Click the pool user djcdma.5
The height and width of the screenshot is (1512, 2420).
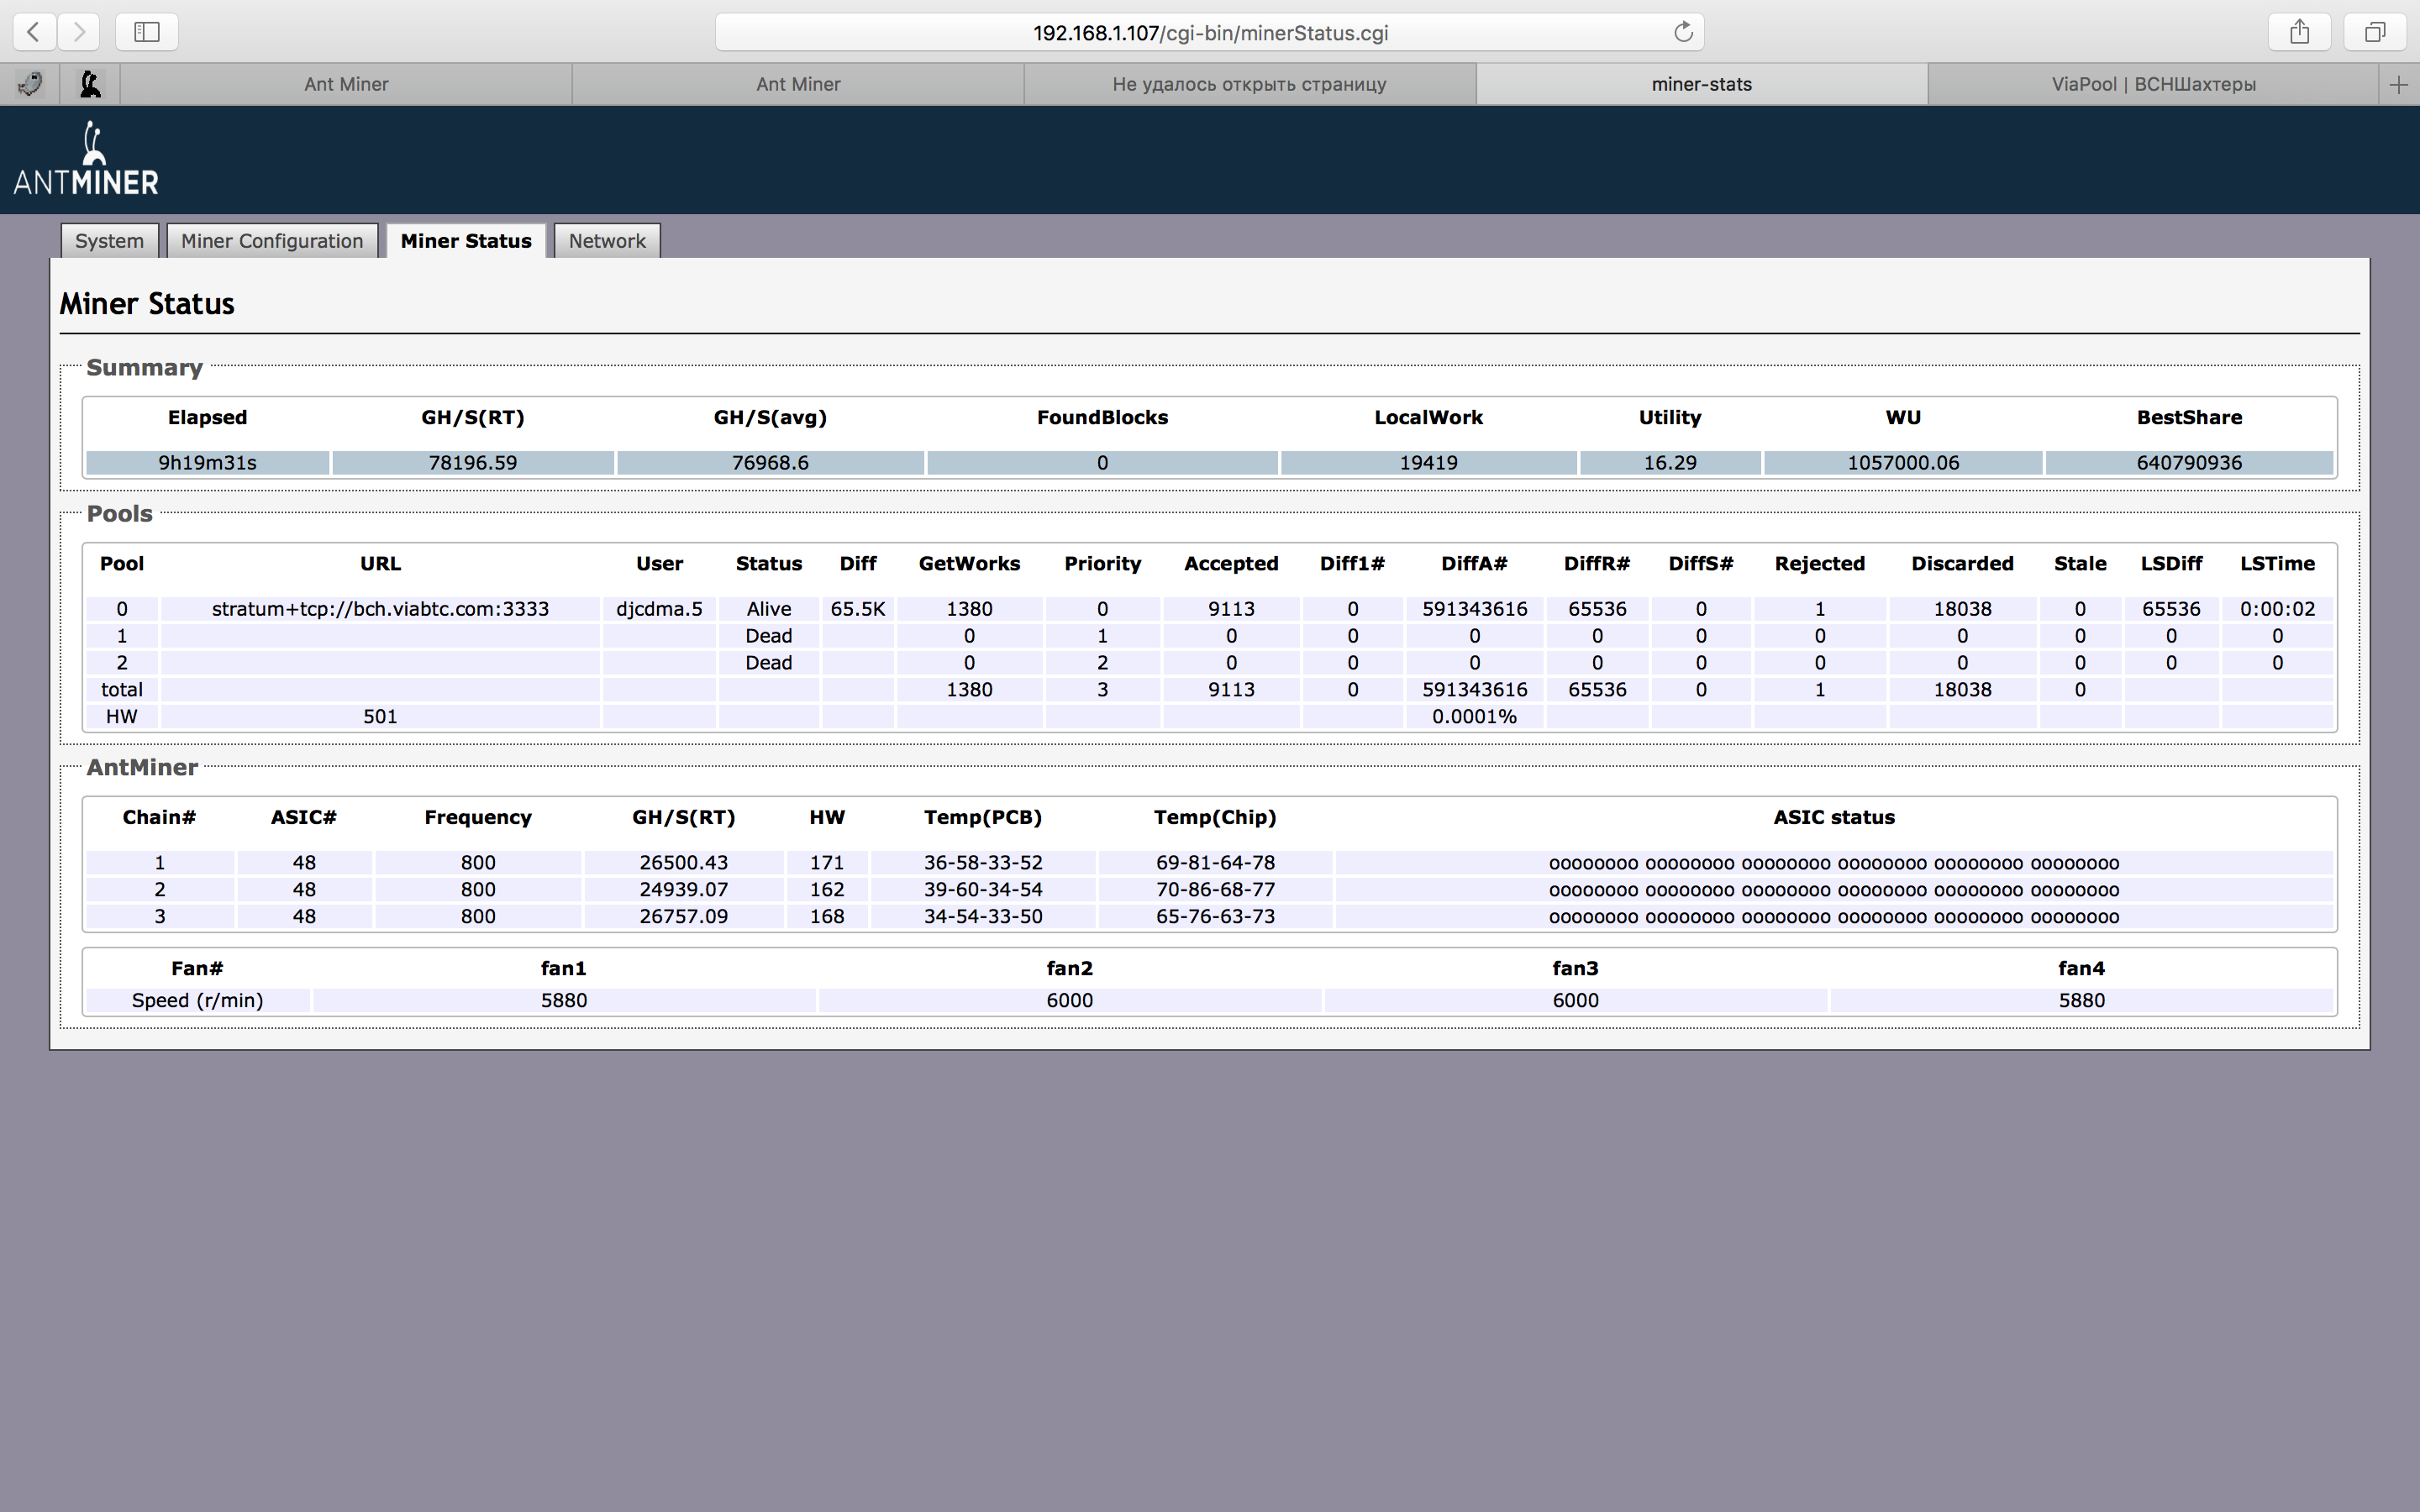[659, 609]
